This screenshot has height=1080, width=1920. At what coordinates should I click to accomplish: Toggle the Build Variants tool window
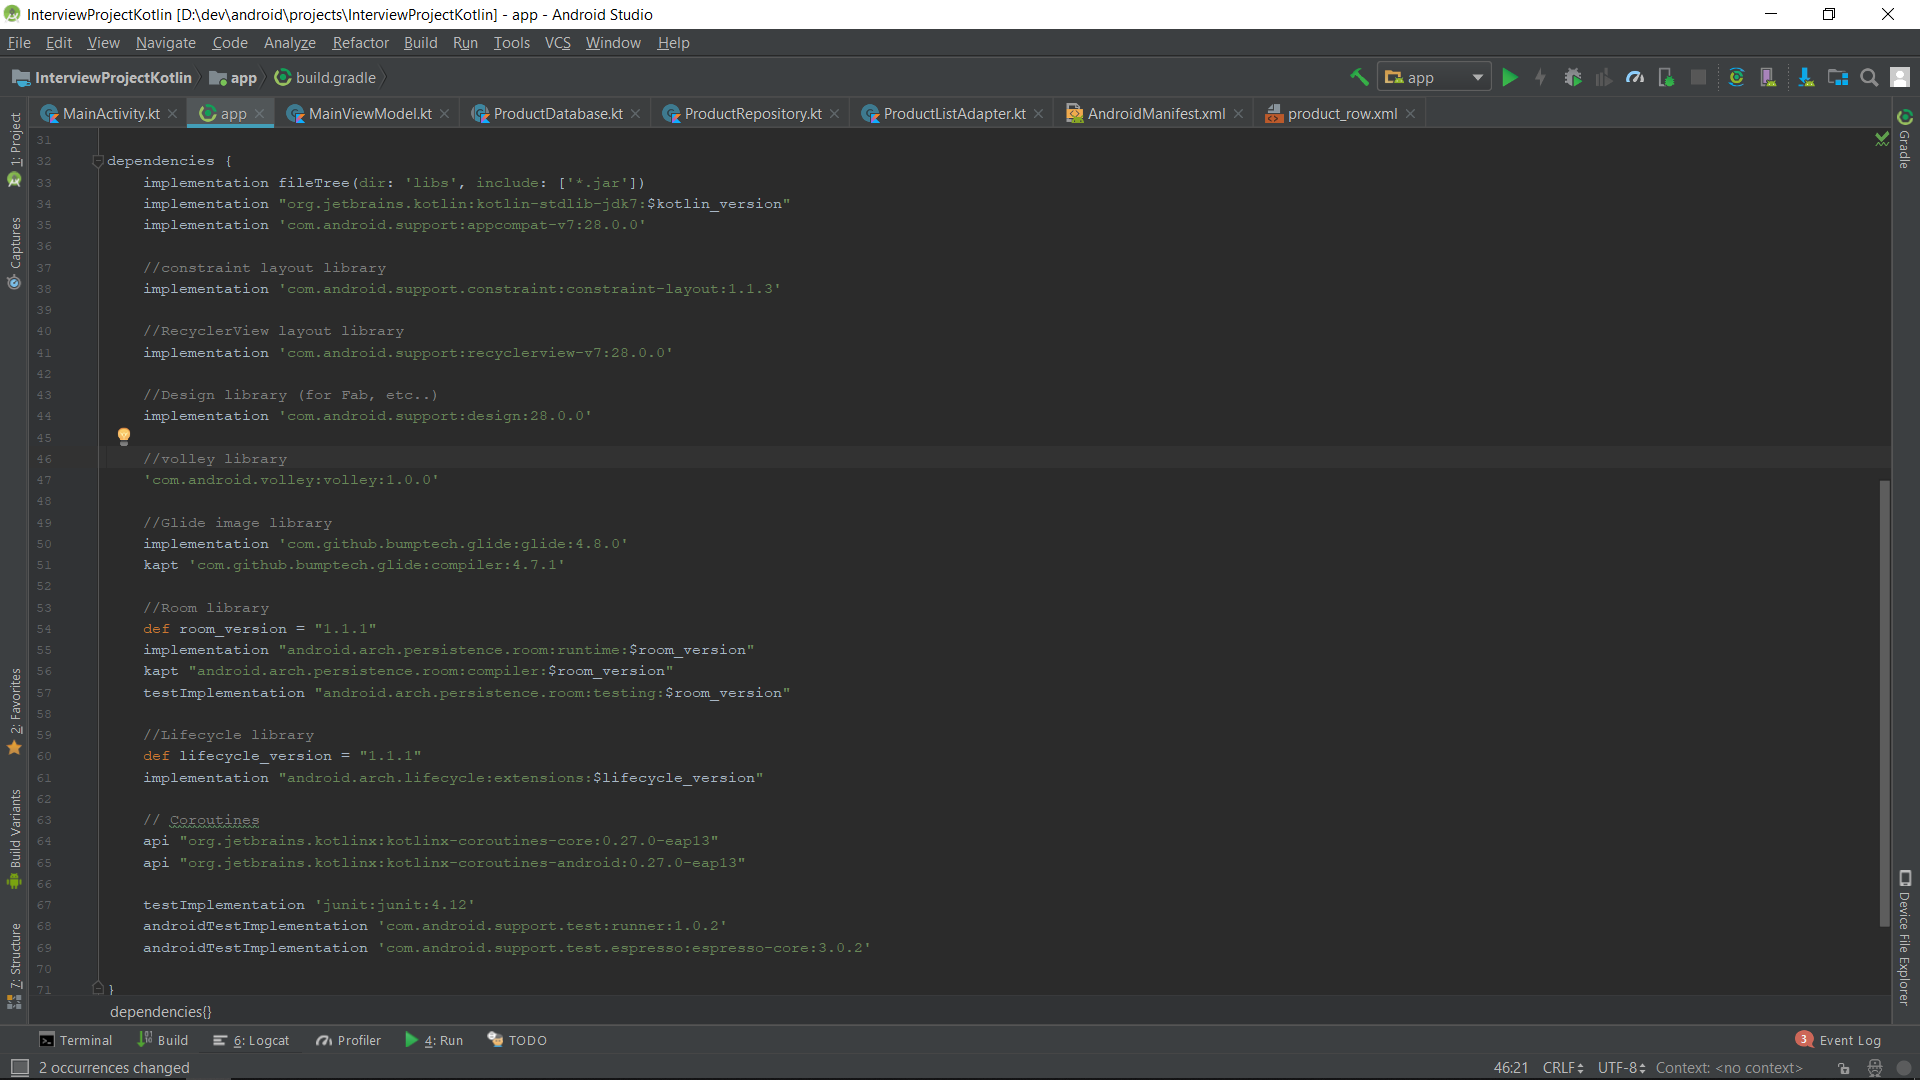coord(15,839)
